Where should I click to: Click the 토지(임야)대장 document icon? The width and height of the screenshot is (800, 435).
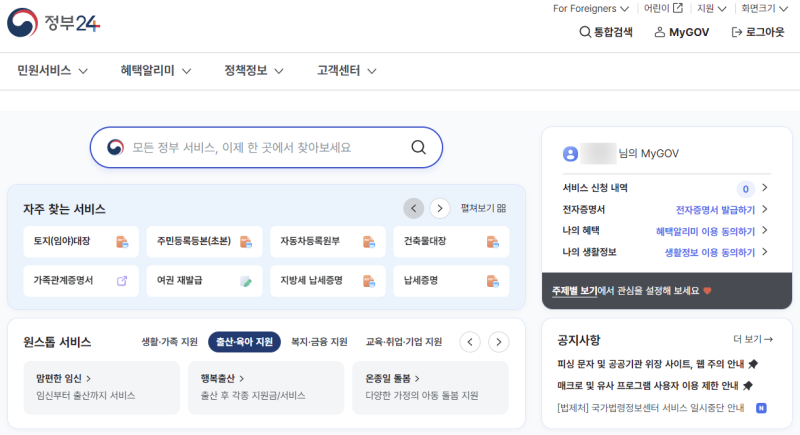click(x=122, y=242)
